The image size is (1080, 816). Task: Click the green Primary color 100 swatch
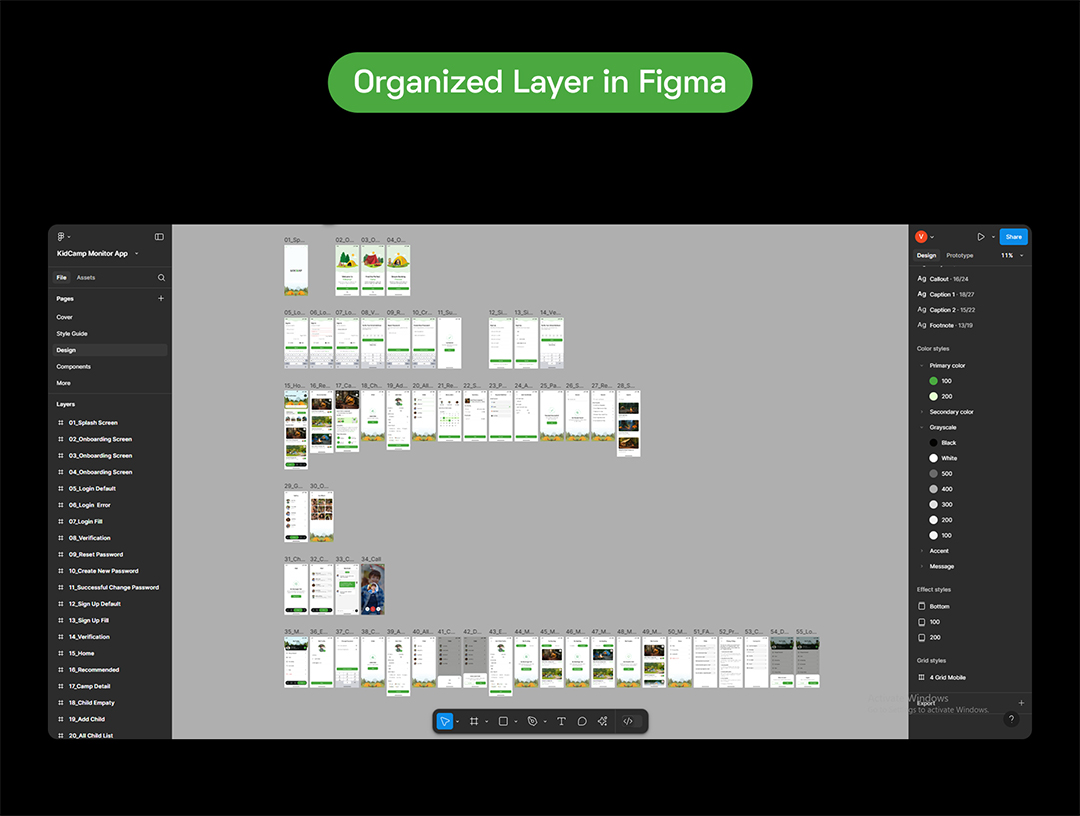934,381
